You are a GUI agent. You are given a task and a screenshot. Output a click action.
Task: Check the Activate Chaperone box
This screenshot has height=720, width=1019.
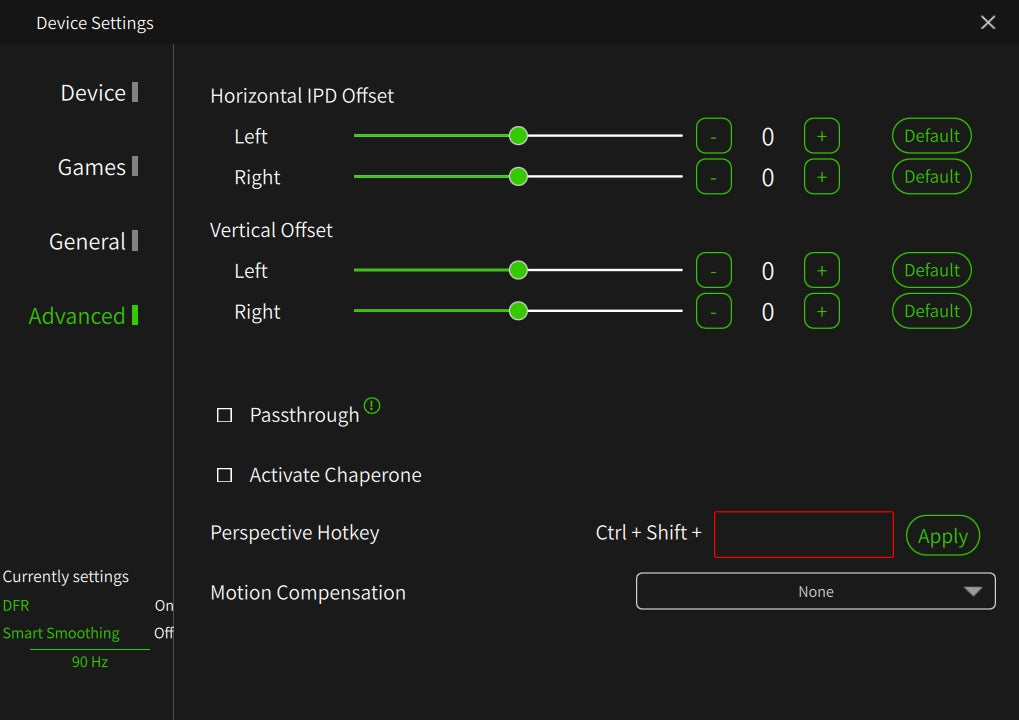click(x=225, y=475)
